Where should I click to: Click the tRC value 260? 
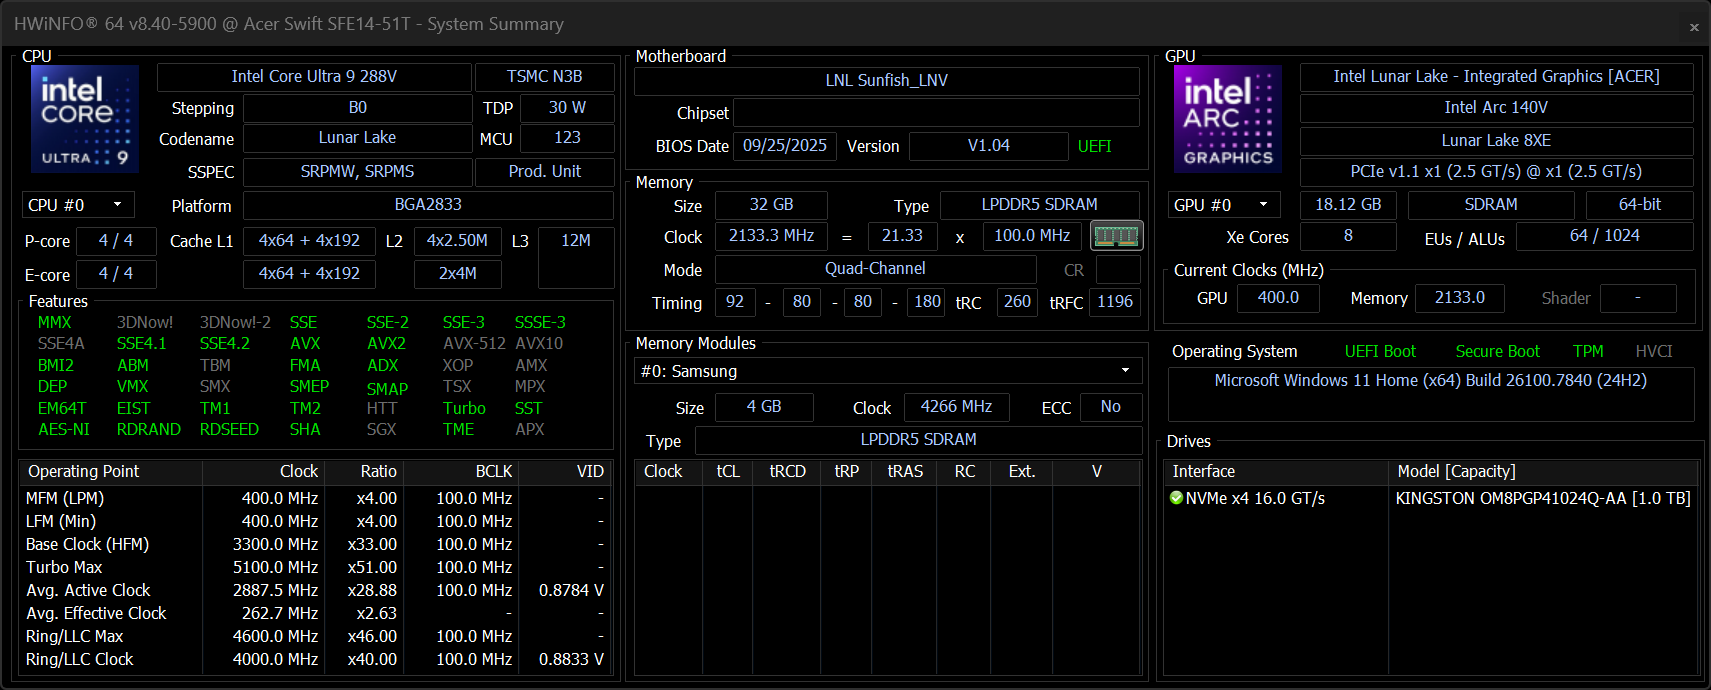[1017, 302]
